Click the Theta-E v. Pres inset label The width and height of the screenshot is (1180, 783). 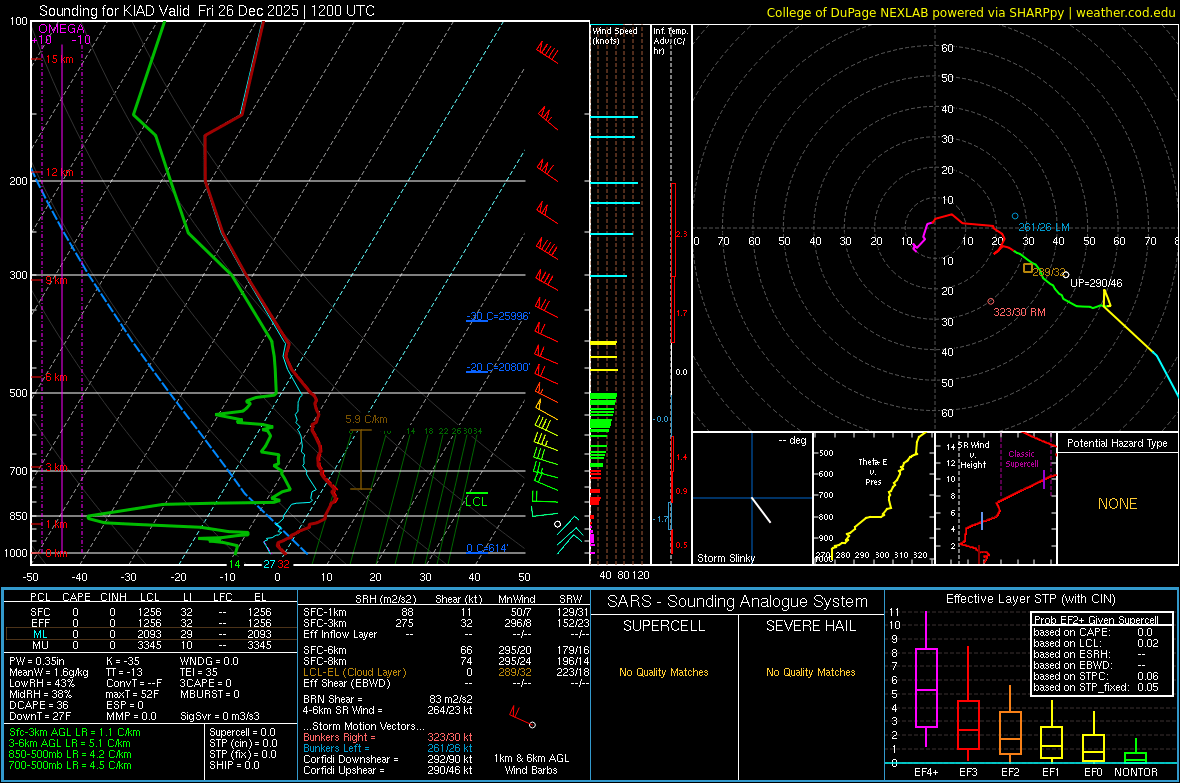[873, 471]
